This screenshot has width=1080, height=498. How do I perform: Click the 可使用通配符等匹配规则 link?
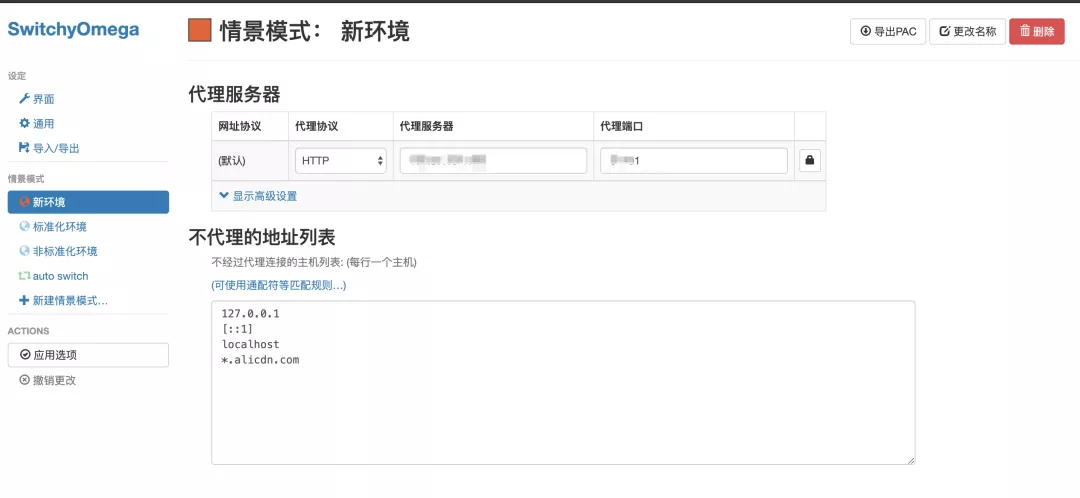(279, 285)
